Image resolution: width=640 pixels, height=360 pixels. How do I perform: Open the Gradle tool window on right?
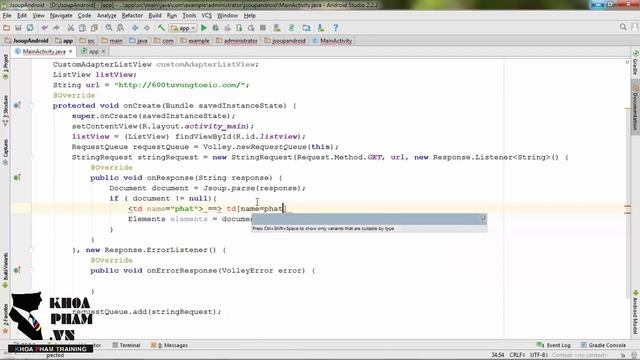coord(635,63)
